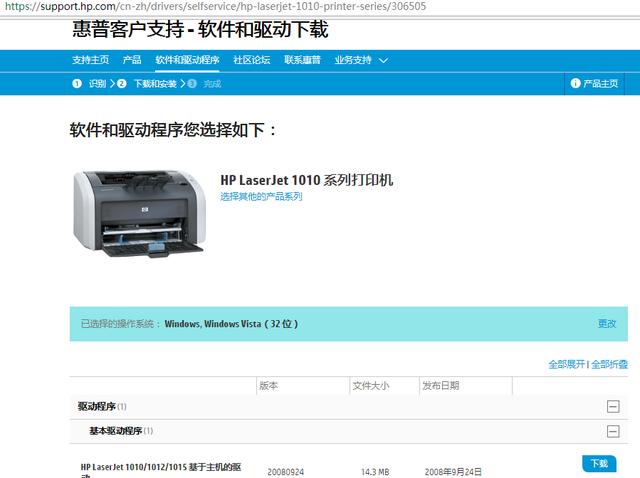Open the HP LaserJet 1010/1012/1015 driver entry
The height and width of the screenshot is (478, 640).
(x=161, y=471)
